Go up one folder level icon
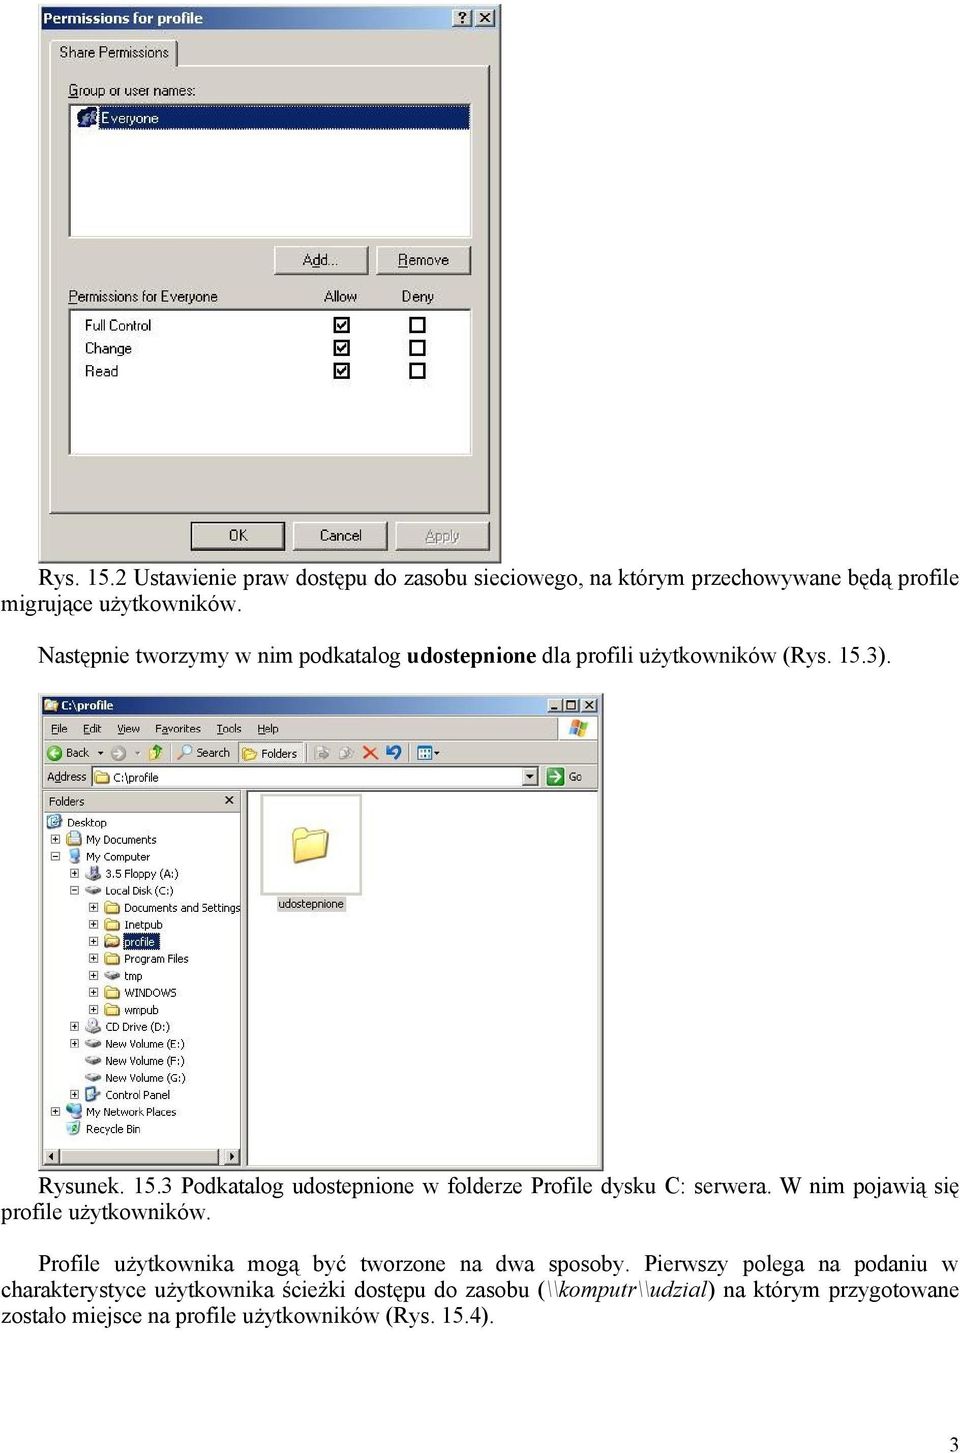The width and height of the screenshot is (960, 1453). click(x=156, y=752)
